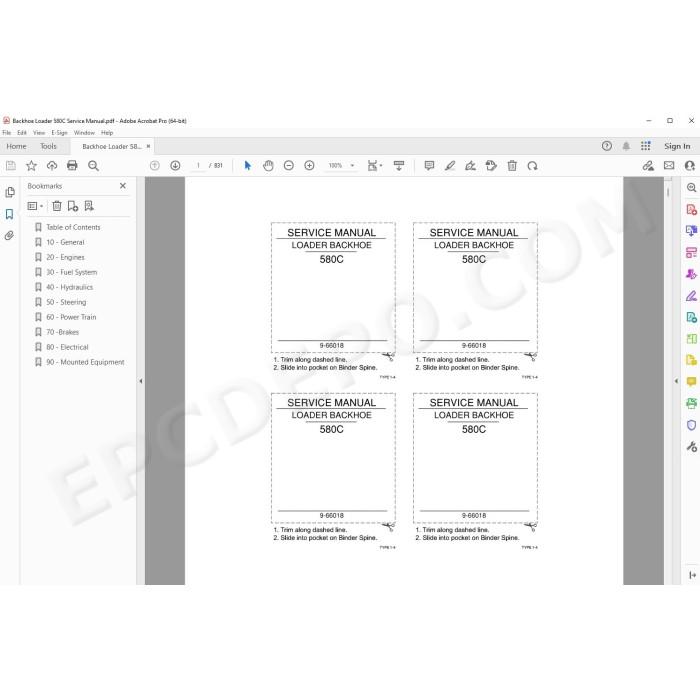Open the Window menu
Screen dimensions: 700x700
click(x=84, y=133)
